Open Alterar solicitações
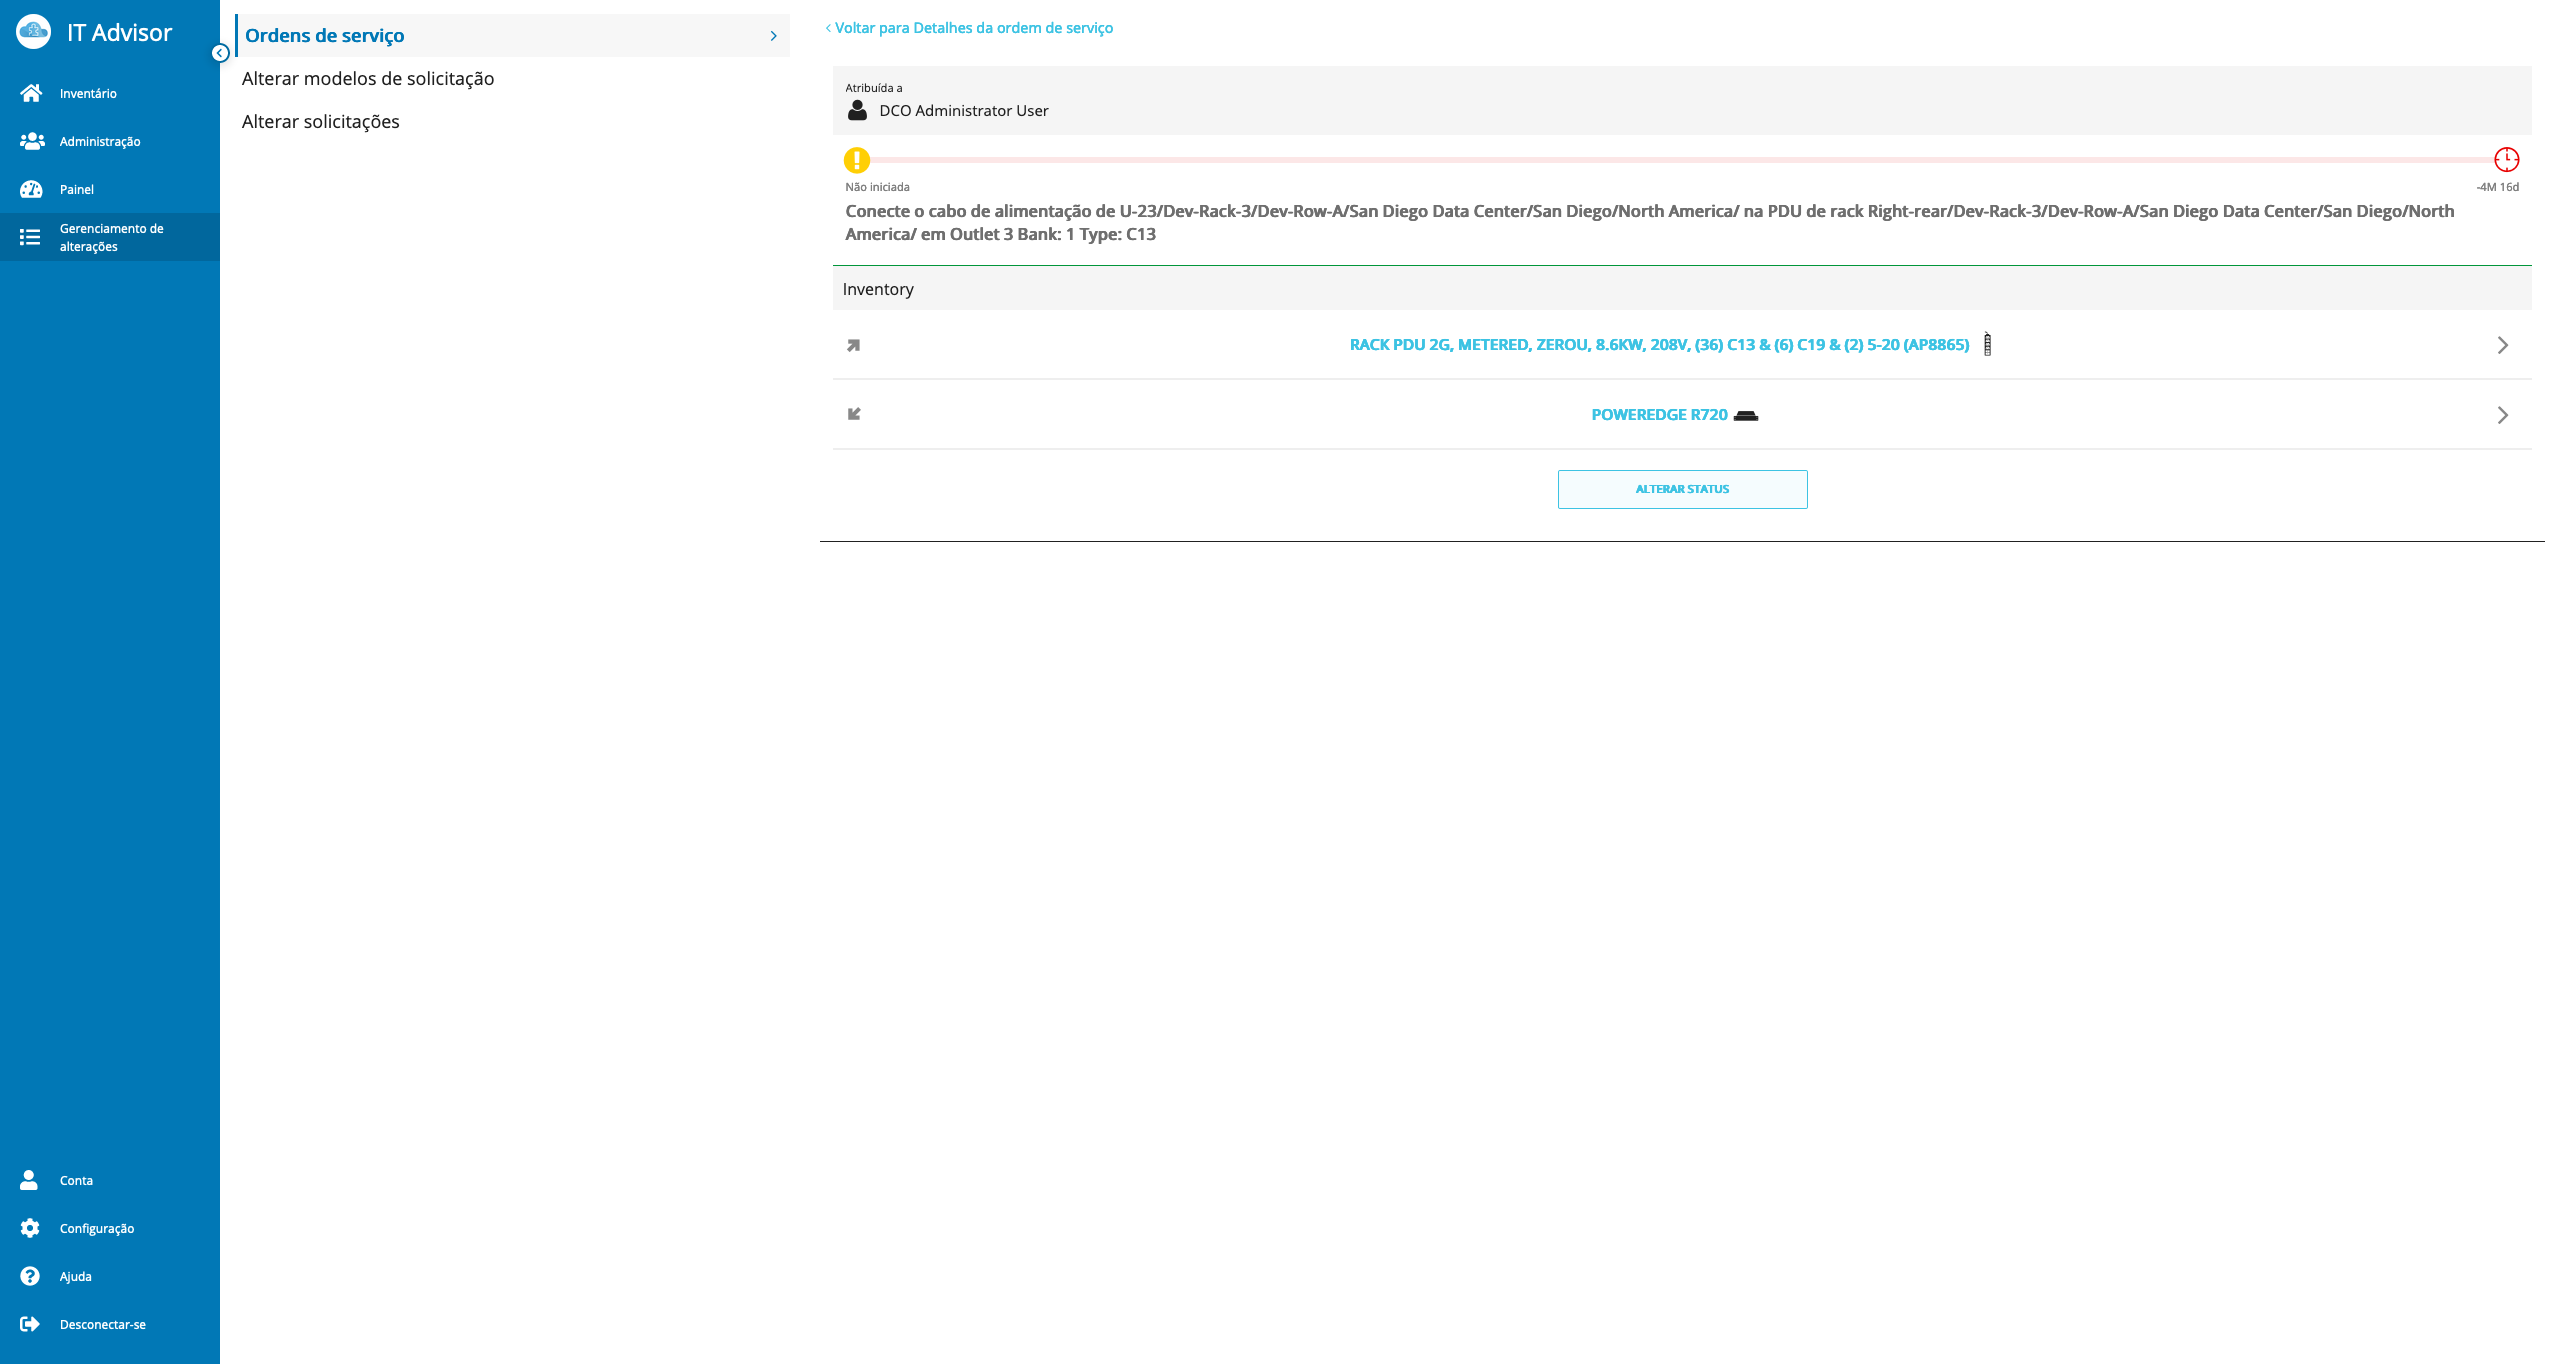Screen dimensions: 2560x1364 pyautogui.click(x=320, y=121)
